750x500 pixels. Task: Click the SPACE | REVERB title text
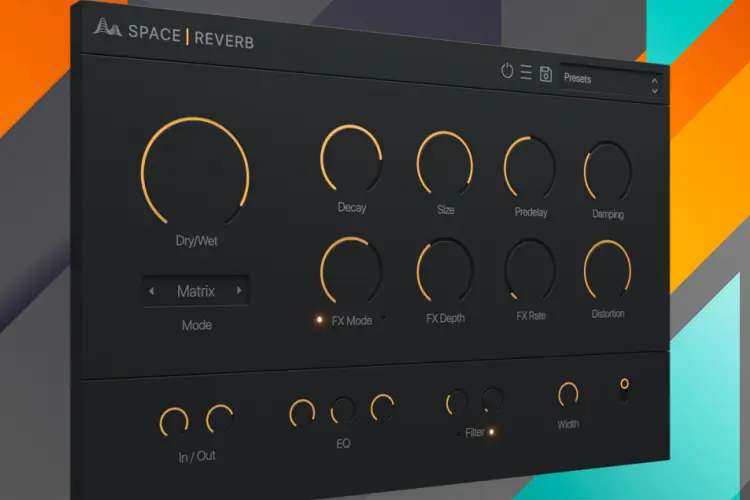191,37
